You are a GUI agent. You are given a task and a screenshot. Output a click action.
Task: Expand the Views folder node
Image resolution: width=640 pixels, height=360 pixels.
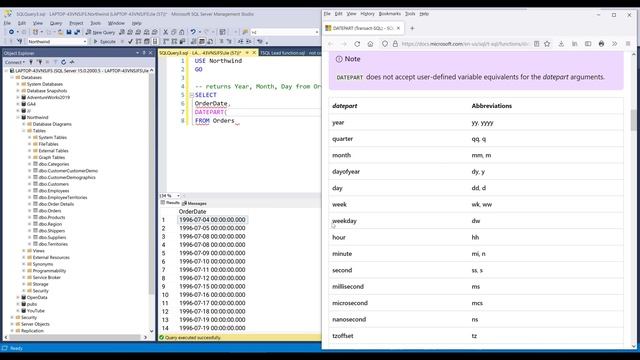click(24, 251)
